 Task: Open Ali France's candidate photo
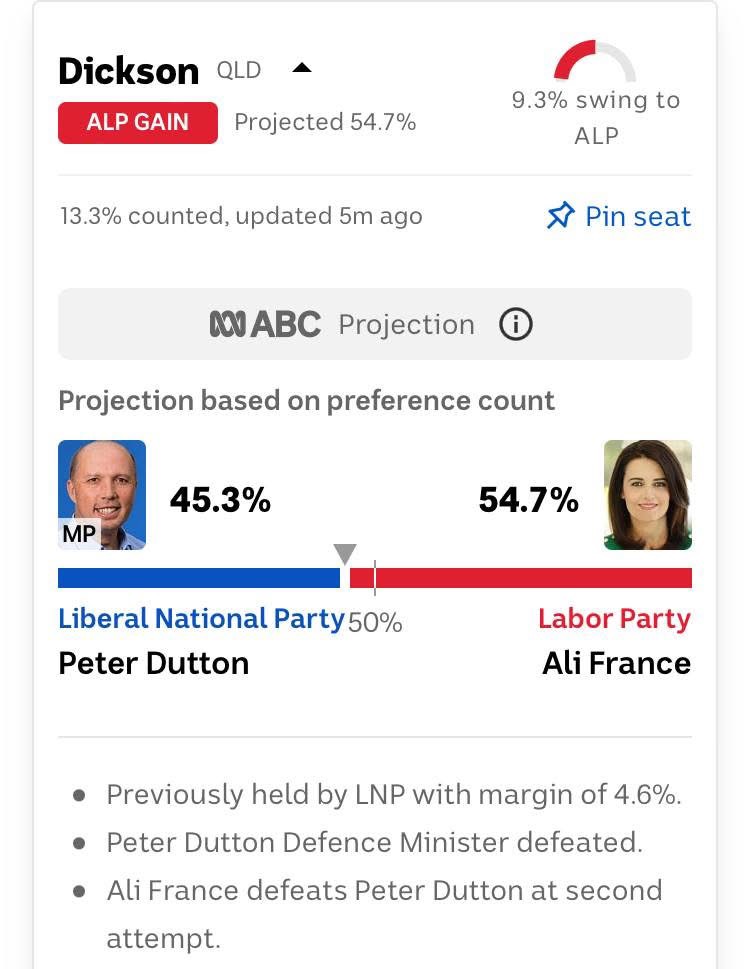pyautogui.click(x=647, y=494)
